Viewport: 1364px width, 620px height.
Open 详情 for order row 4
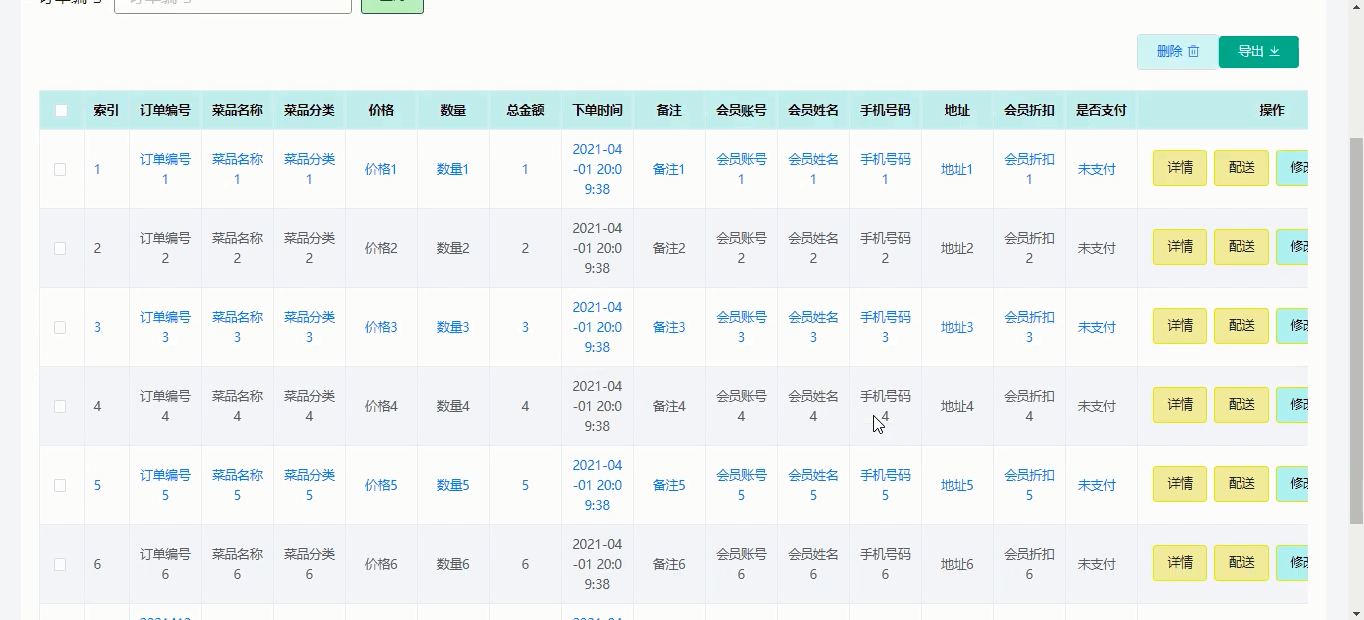1180,405
